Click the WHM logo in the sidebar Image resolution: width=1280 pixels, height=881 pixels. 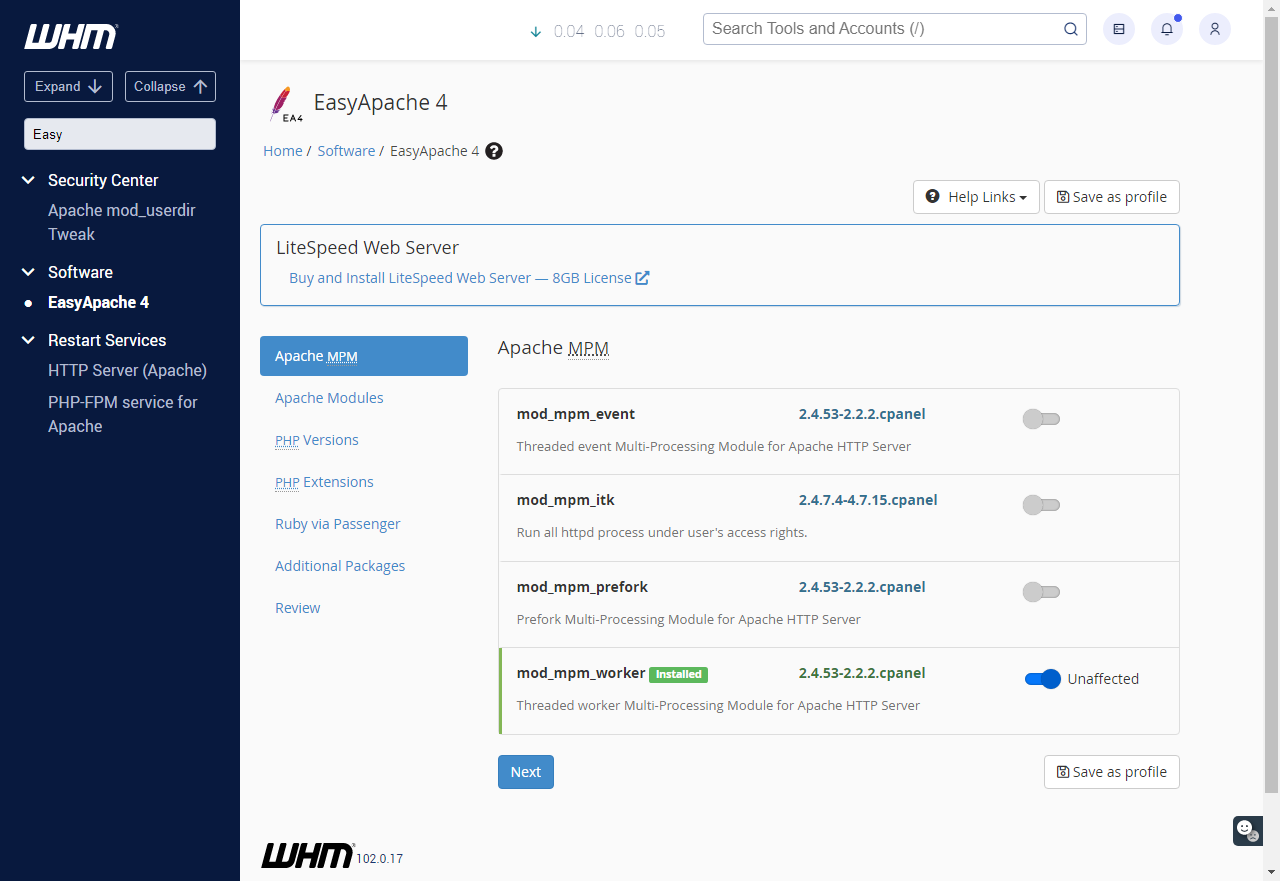tap(69, 36)
